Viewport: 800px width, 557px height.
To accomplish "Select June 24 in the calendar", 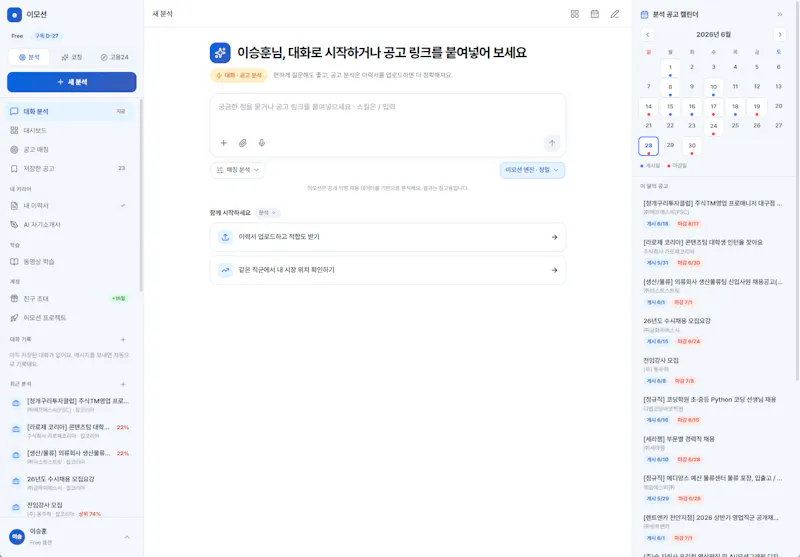I will click(713, 126).
